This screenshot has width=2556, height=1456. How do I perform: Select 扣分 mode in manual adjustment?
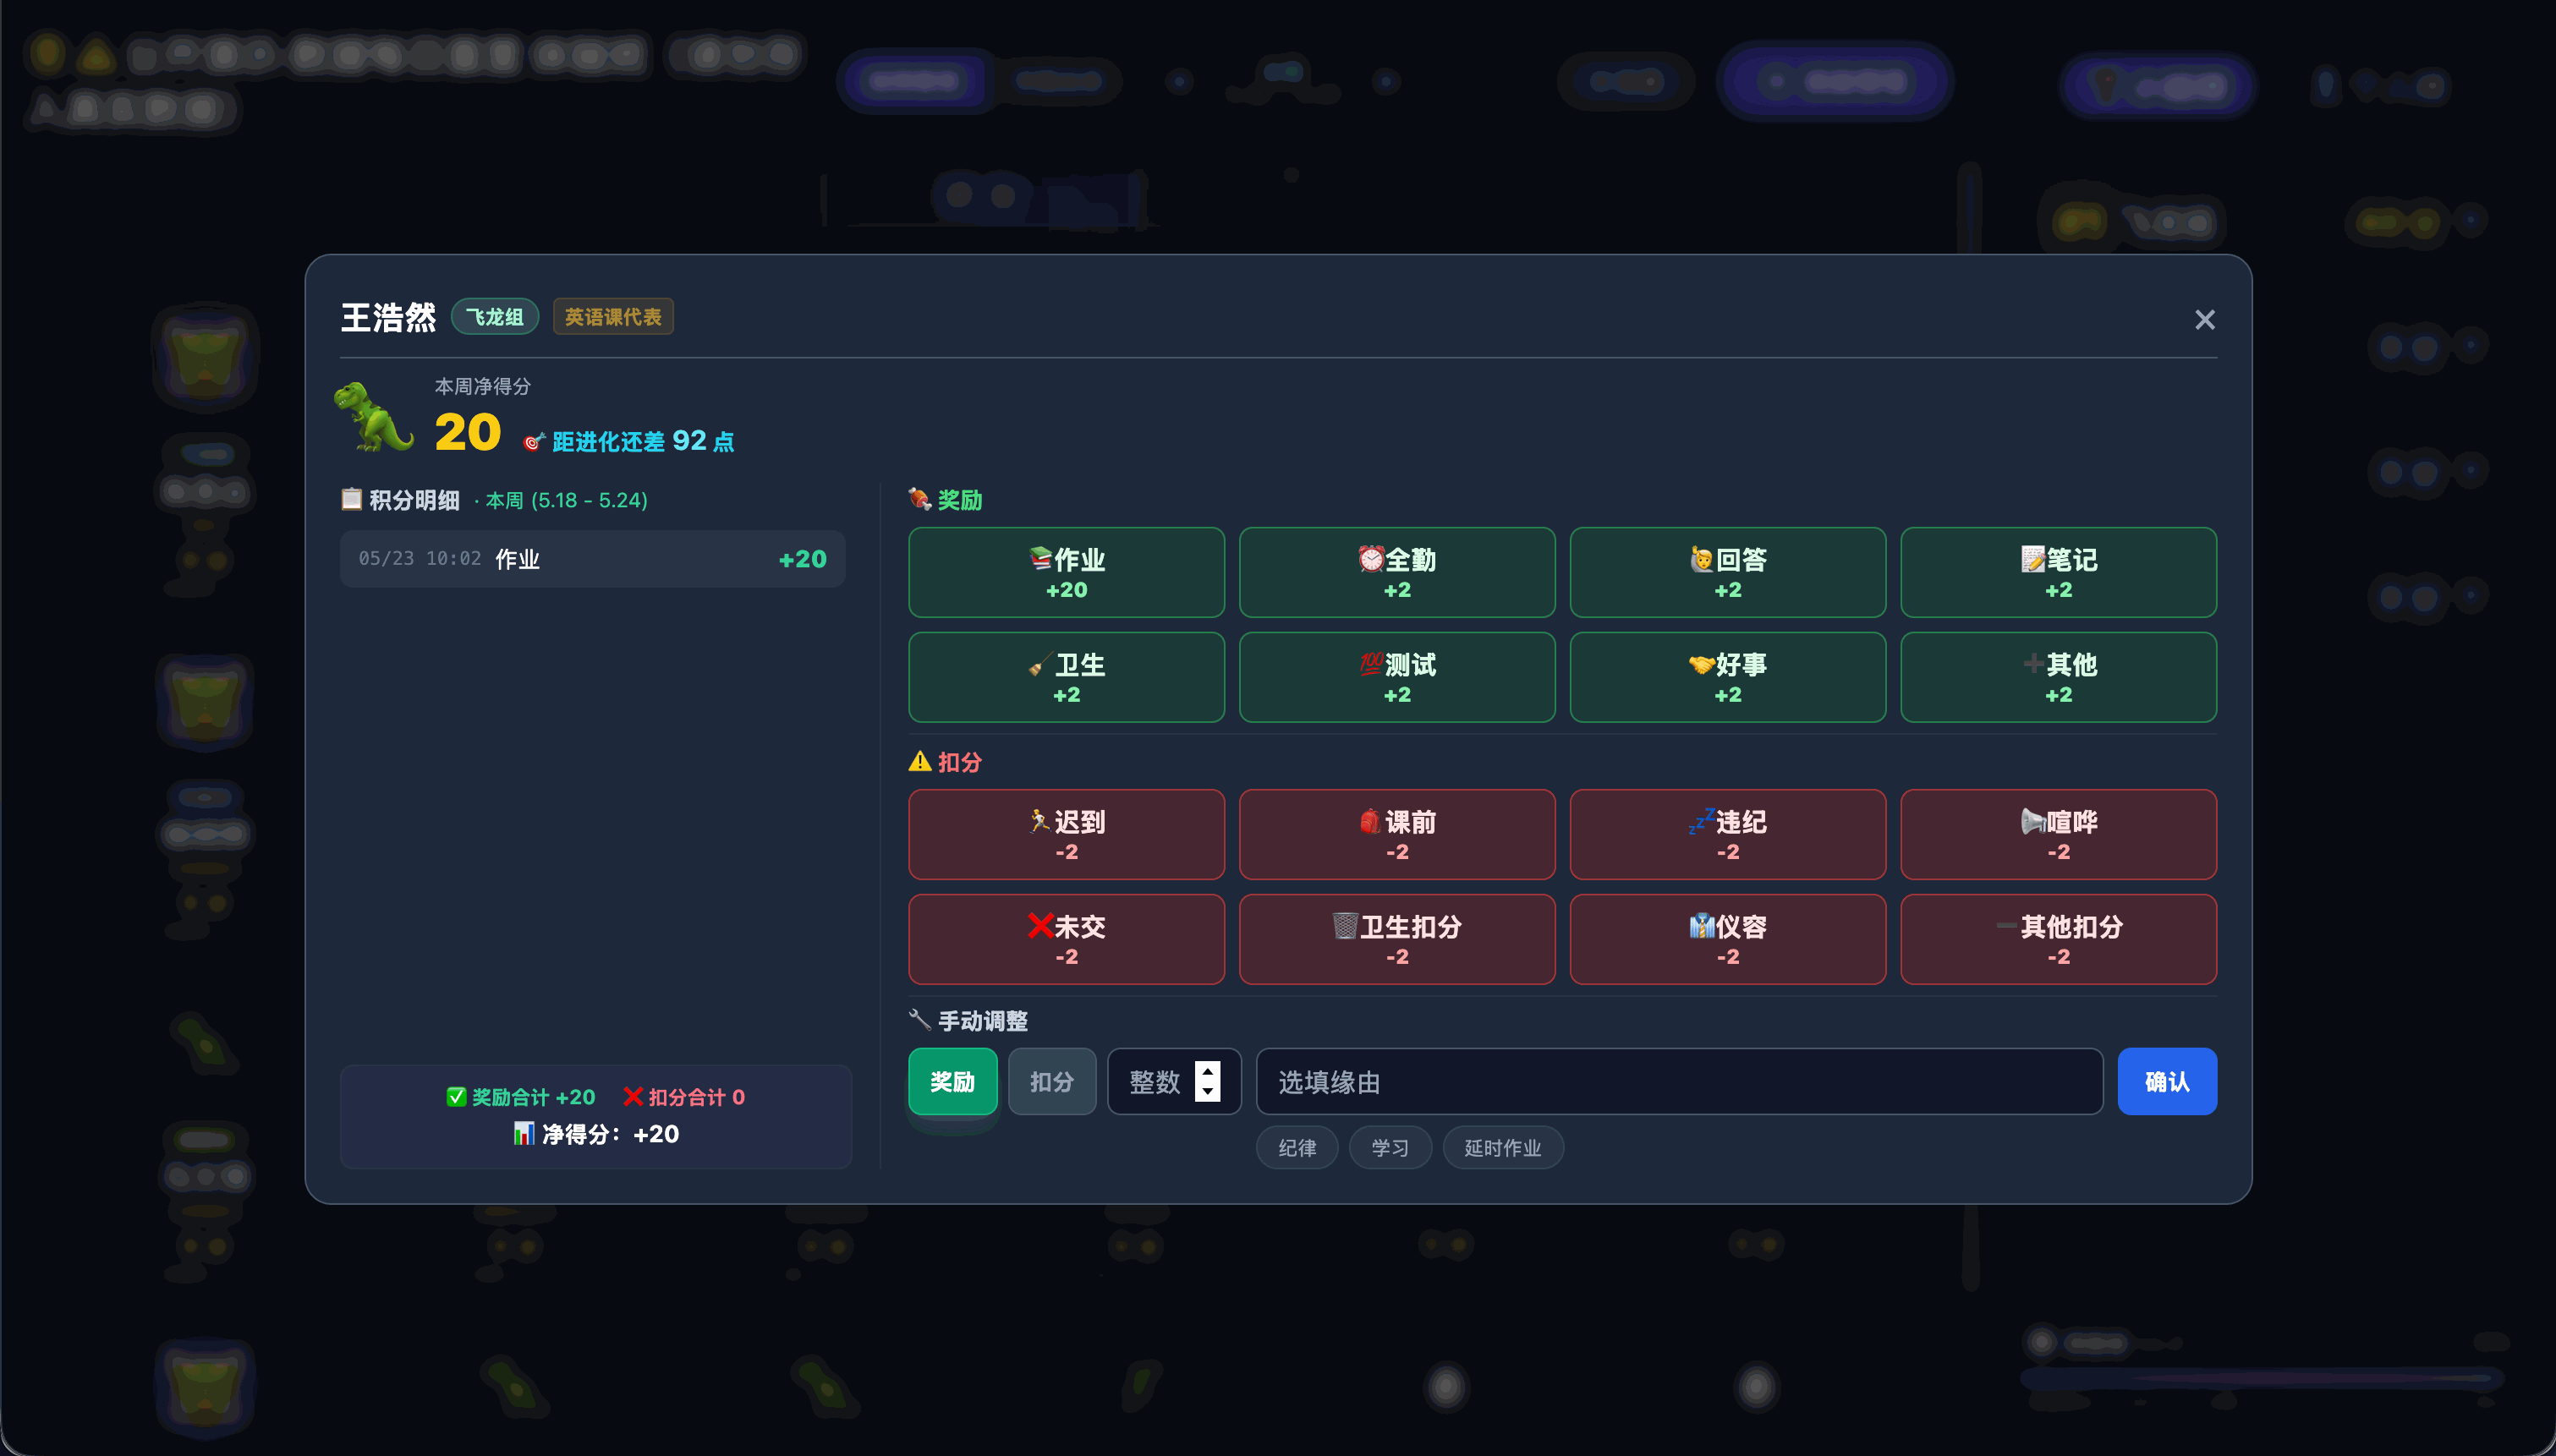tap(1052, 1081)
